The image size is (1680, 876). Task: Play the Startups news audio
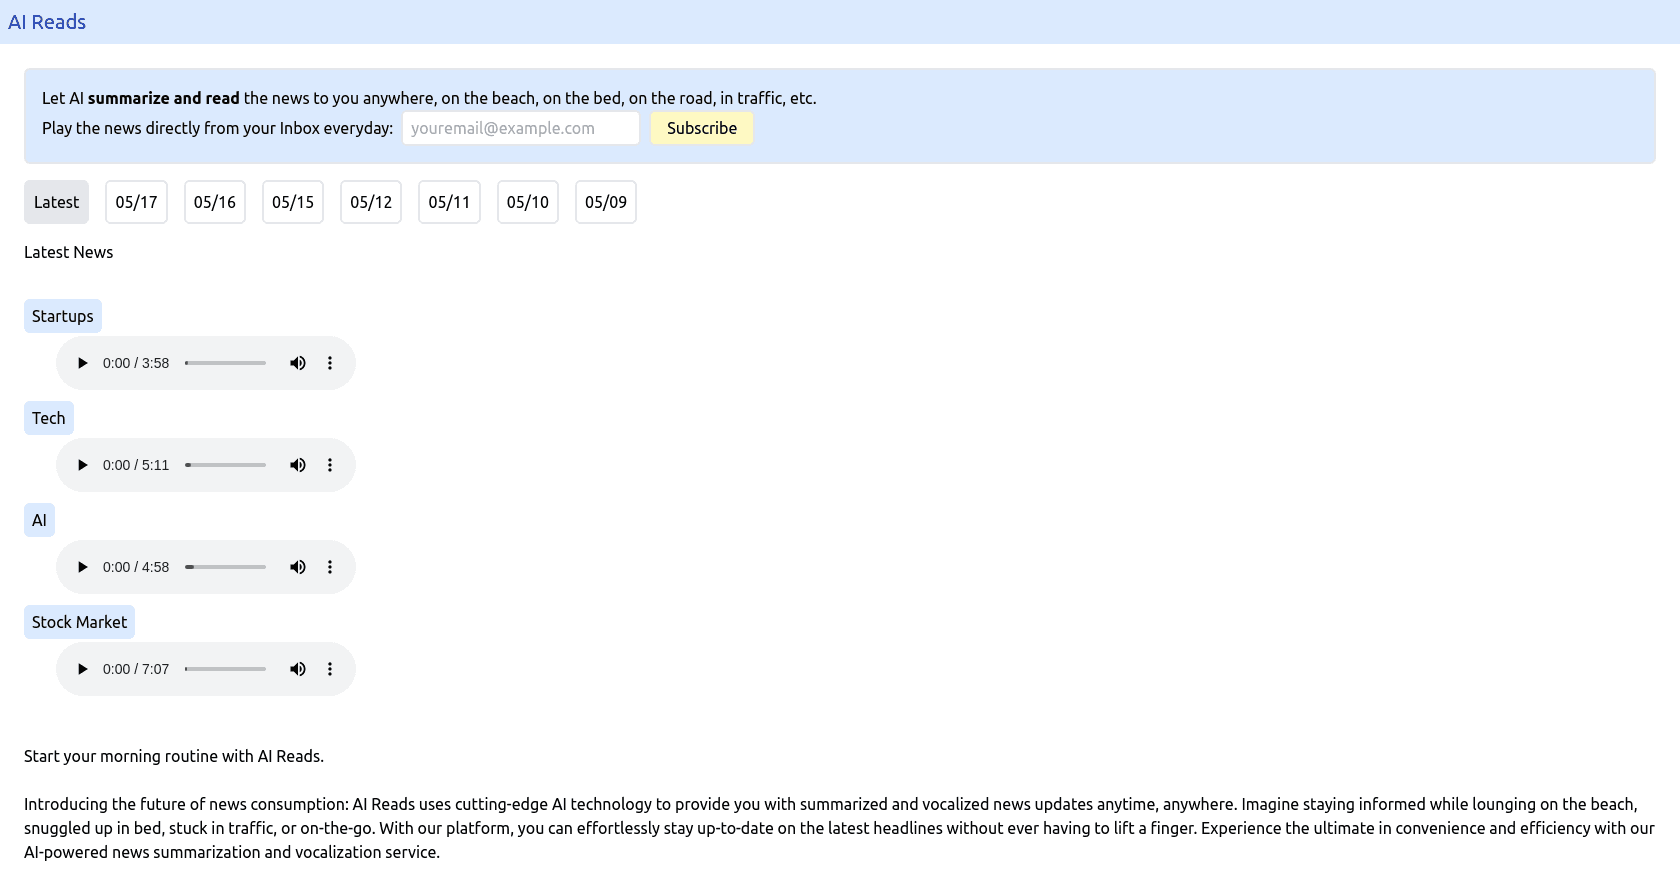point(83,363)
